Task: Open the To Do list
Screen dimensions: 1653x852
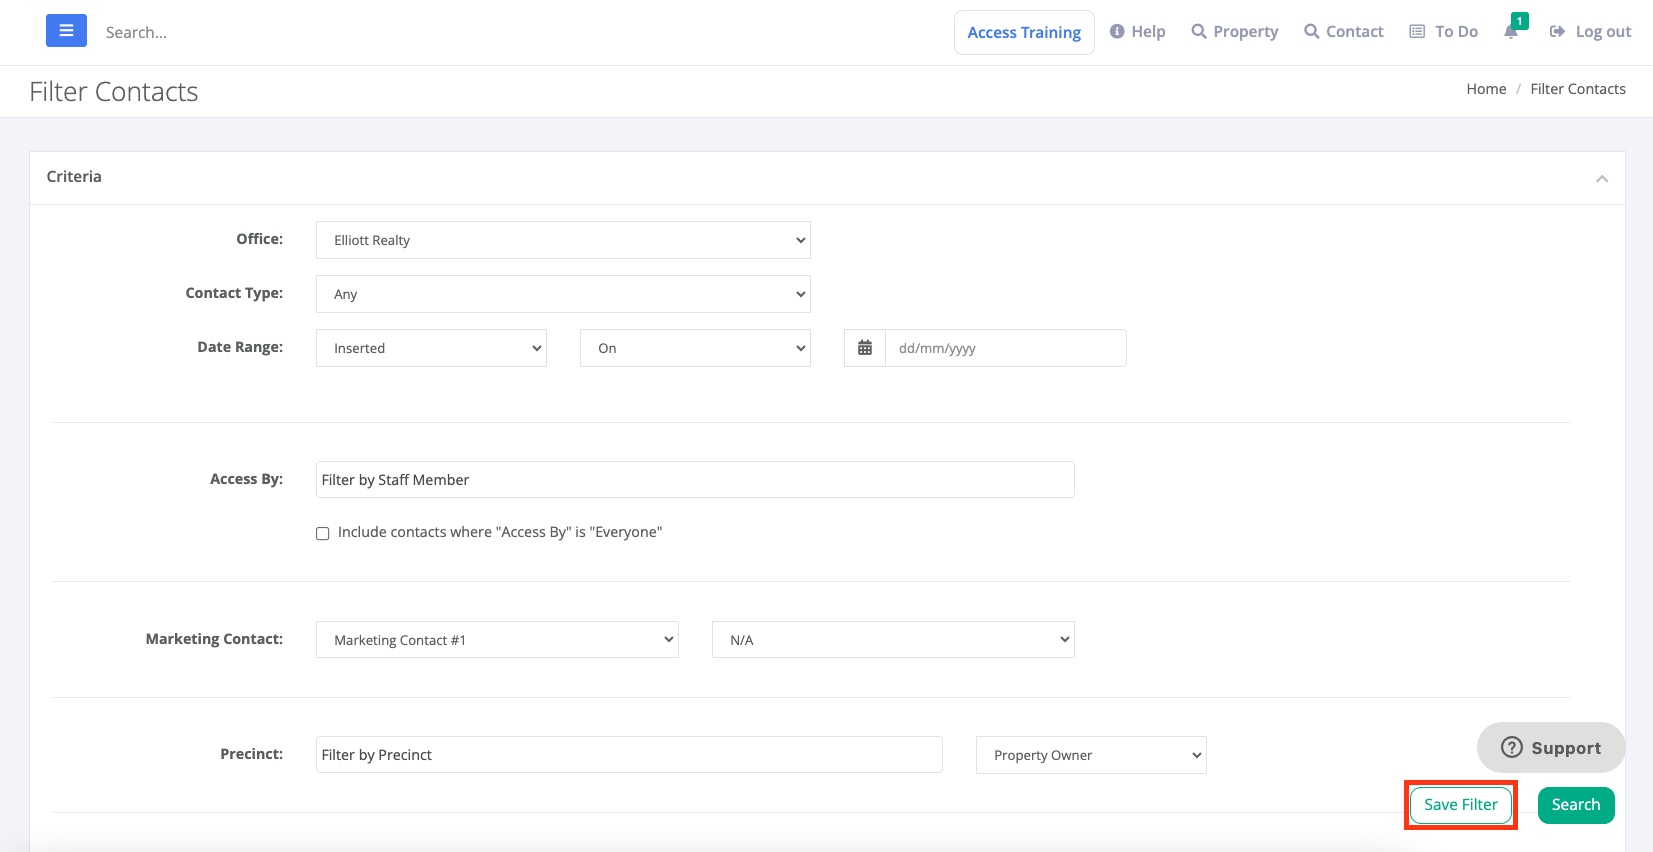Action: (x=1443, y=32)
